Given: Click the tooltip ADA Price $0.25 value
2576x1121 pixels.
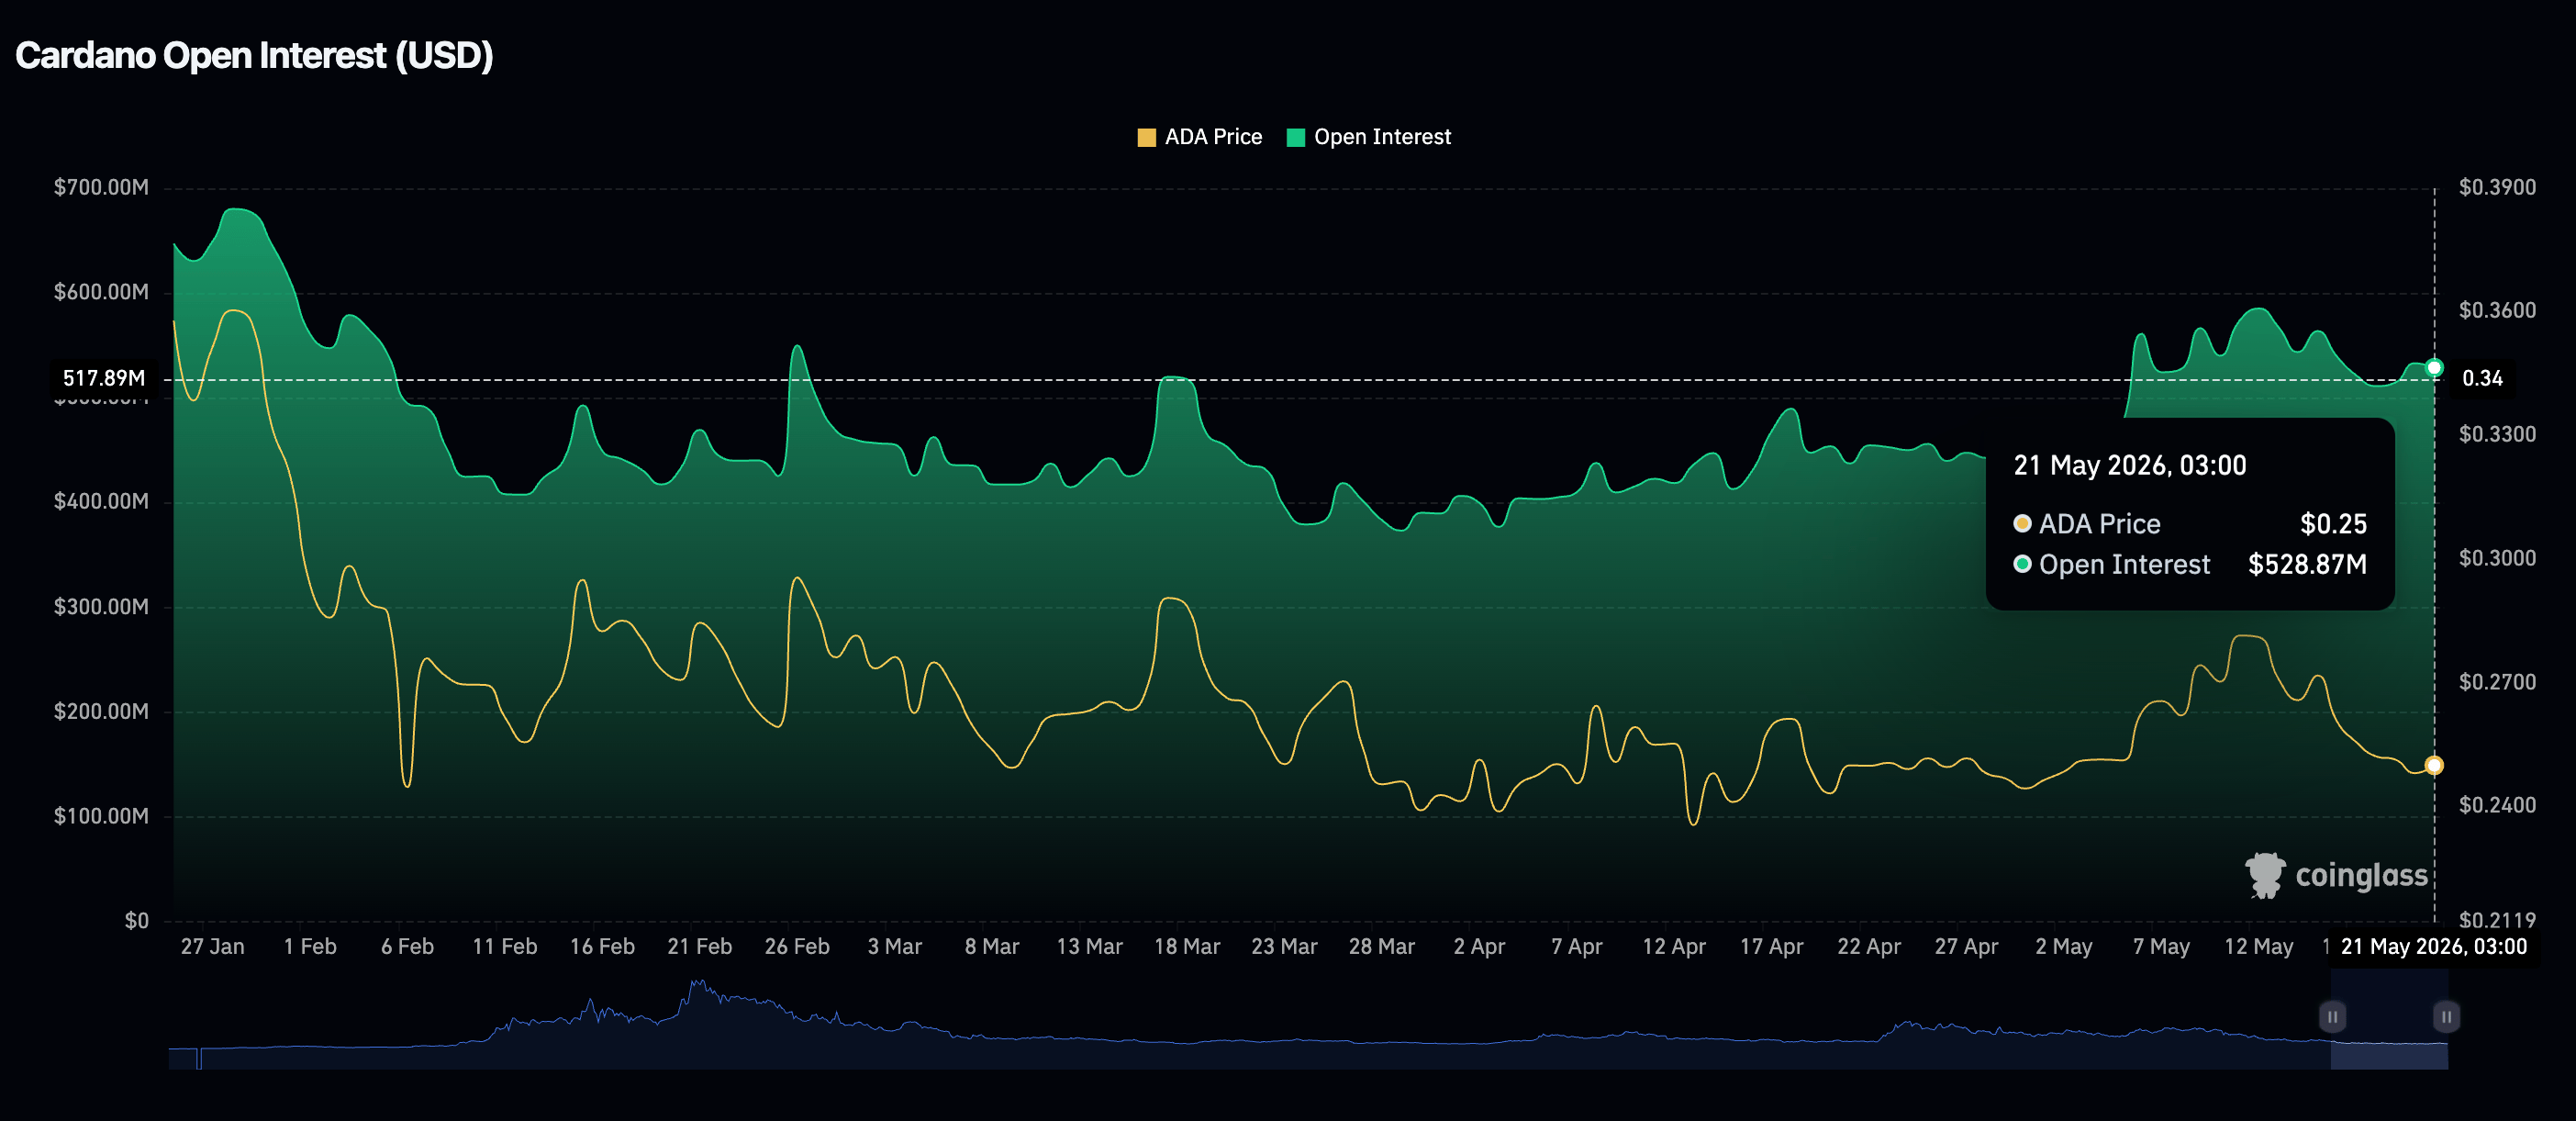Looking at the screenshot, I should click(2333, 524).
